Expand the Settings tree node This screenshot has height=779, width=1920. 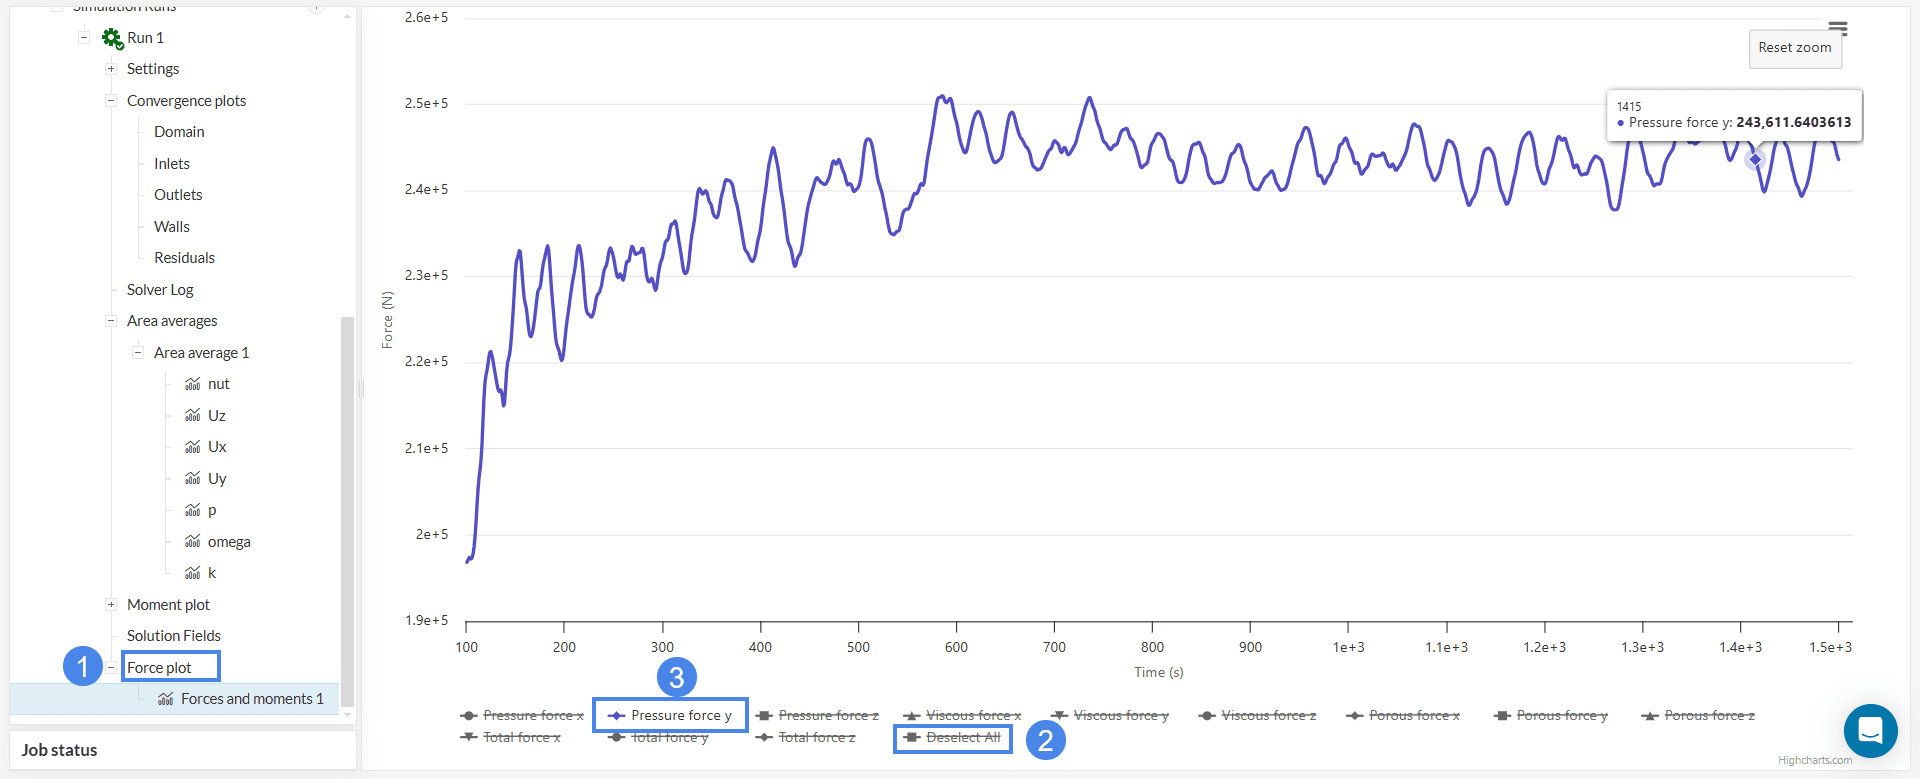point(111,69)
